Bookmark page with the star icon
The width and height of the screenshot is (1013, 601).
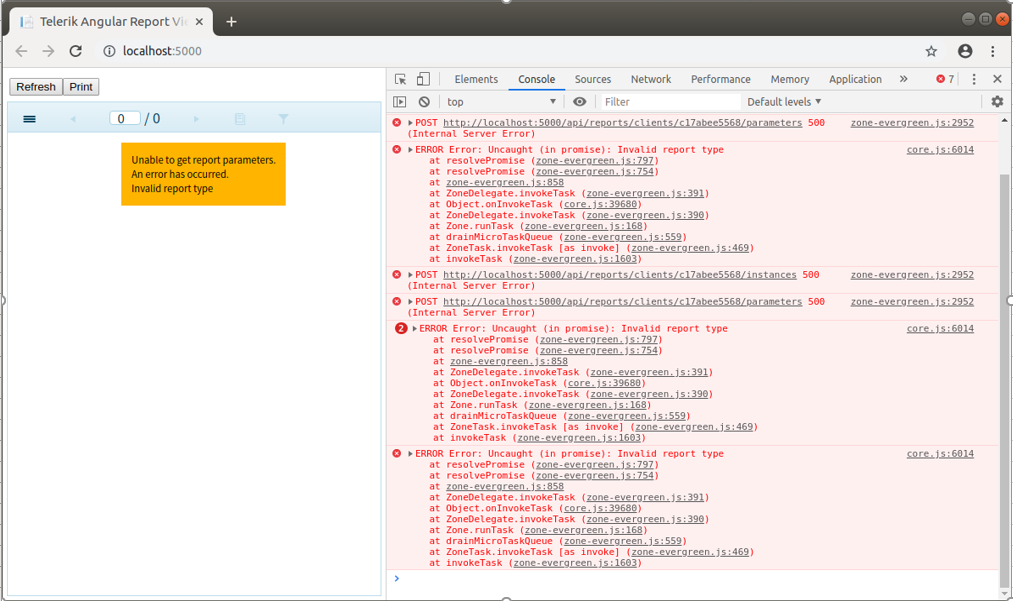point(931,51)
